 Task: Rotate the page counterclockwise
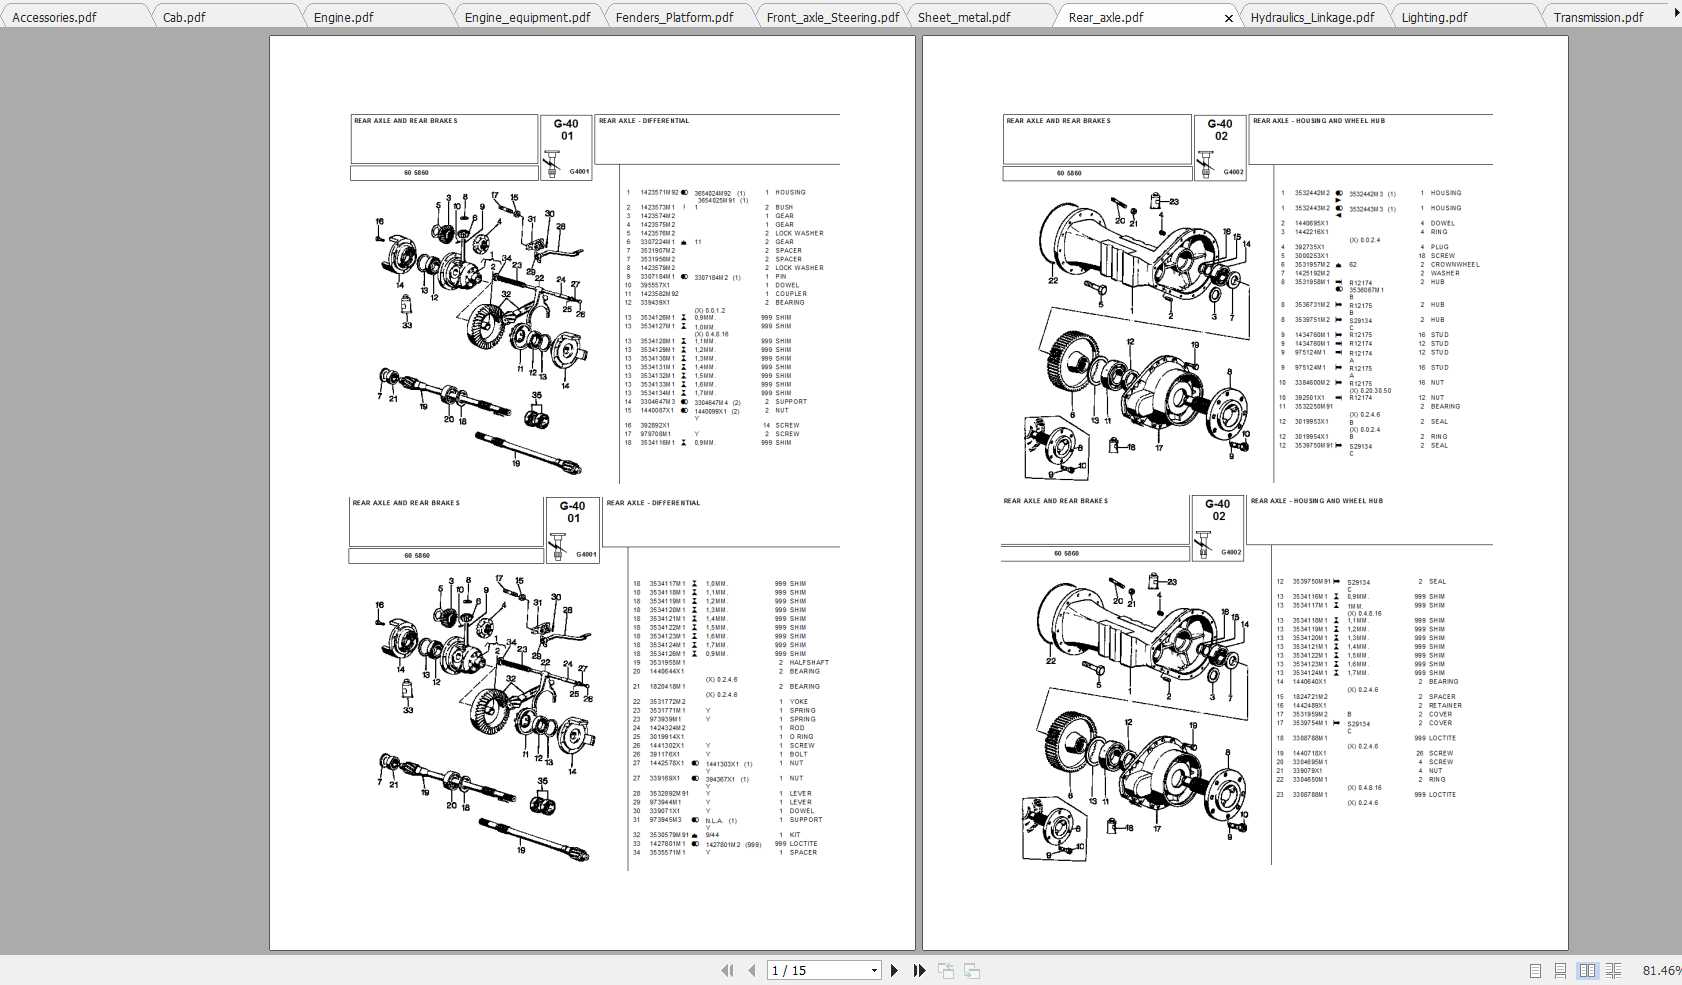(x=945, y=970)
